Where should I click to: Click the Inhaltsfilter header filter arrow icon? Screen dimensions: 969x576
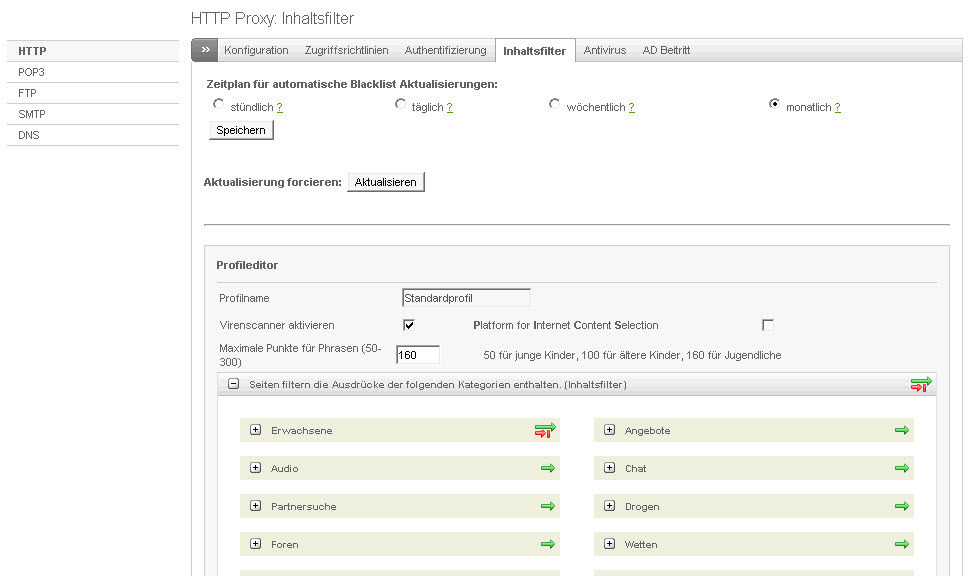pos(920,384)
